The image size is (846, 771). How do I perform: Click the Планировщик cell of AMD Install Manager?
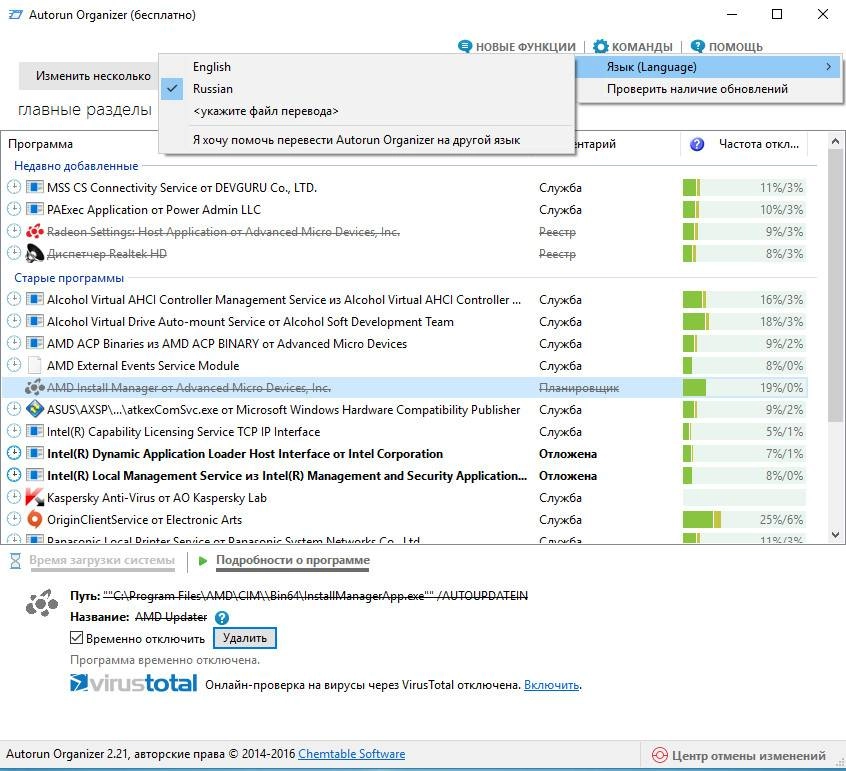(x=579, y=388)
